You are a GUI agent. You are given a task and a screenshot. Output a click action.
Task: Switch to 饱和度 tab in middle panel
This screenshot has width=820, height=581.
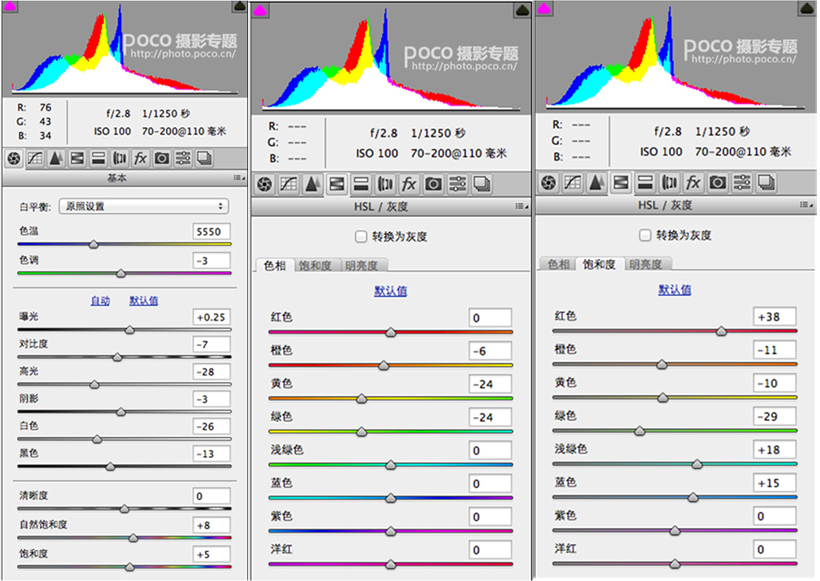pyautogui.click(x=315, y=266)
